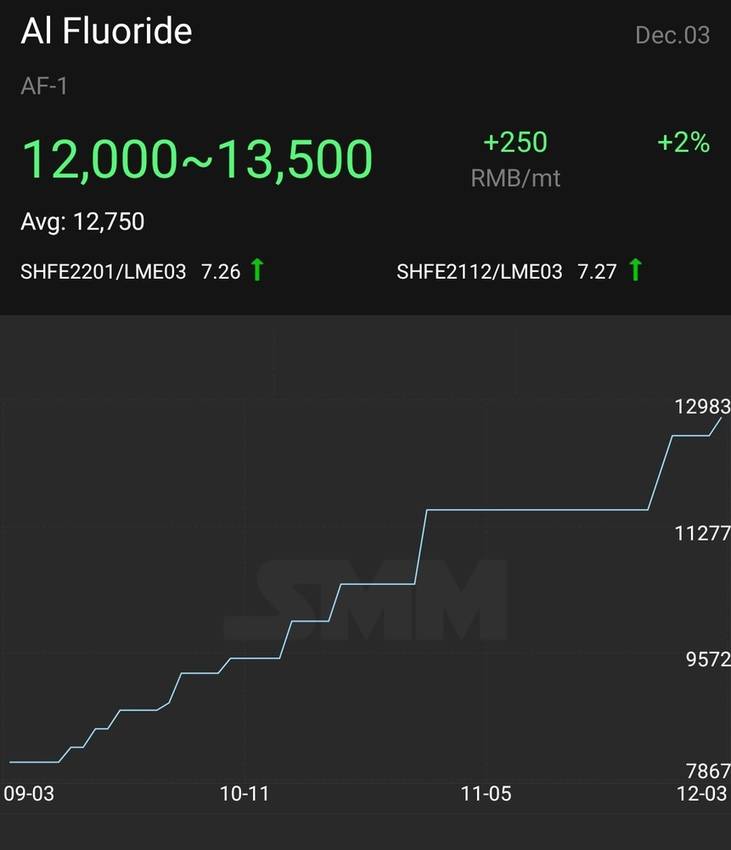Select the 10-11 date on chart axis
Image resolution: width=731 pixels, height=850 pixels.
point(244,794)
